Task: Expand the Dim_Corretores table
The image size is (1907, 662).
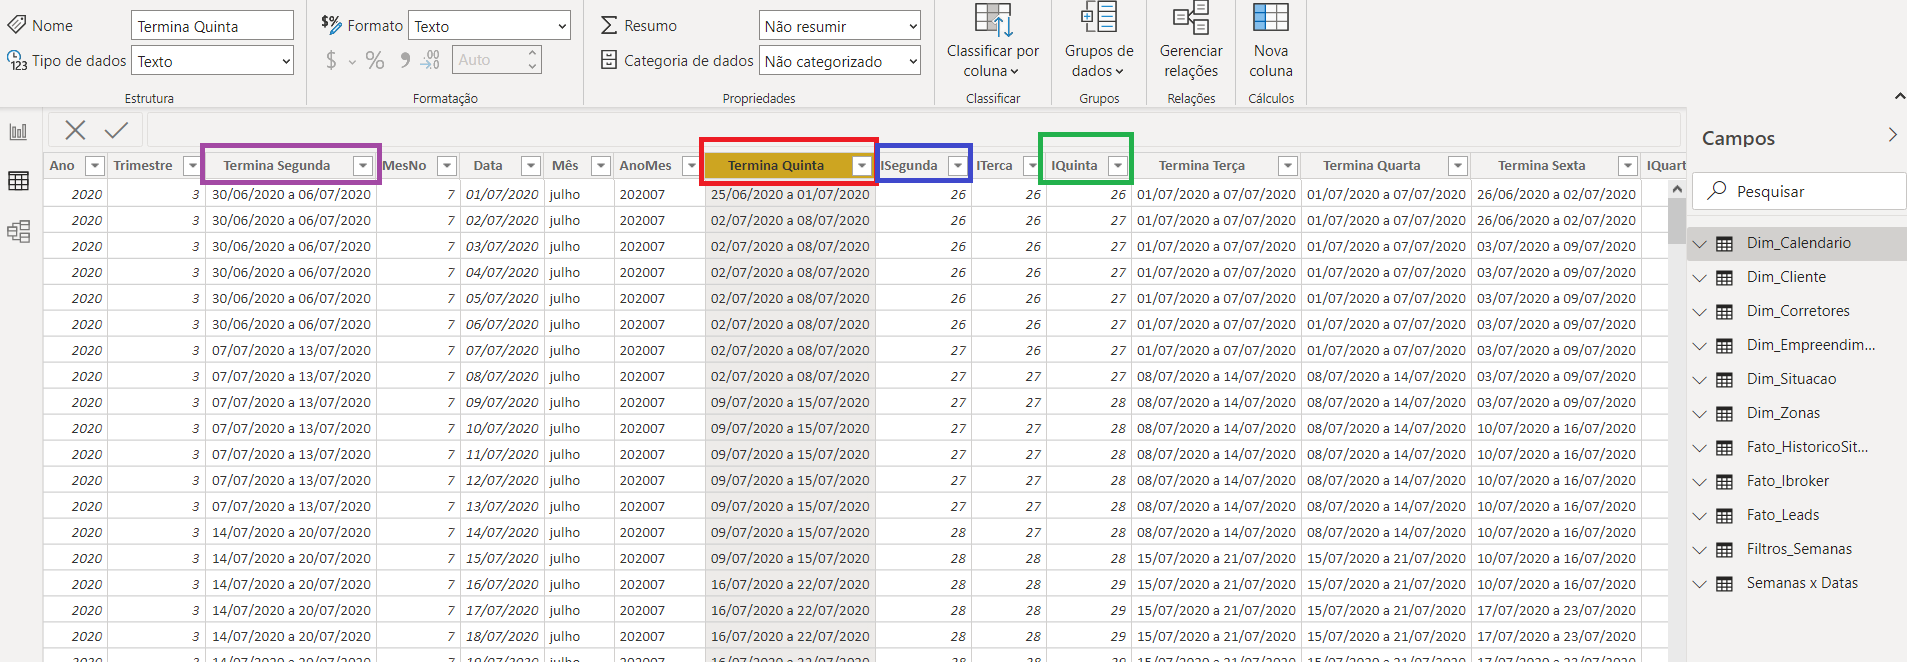Action: click(x=1699, y=311)
